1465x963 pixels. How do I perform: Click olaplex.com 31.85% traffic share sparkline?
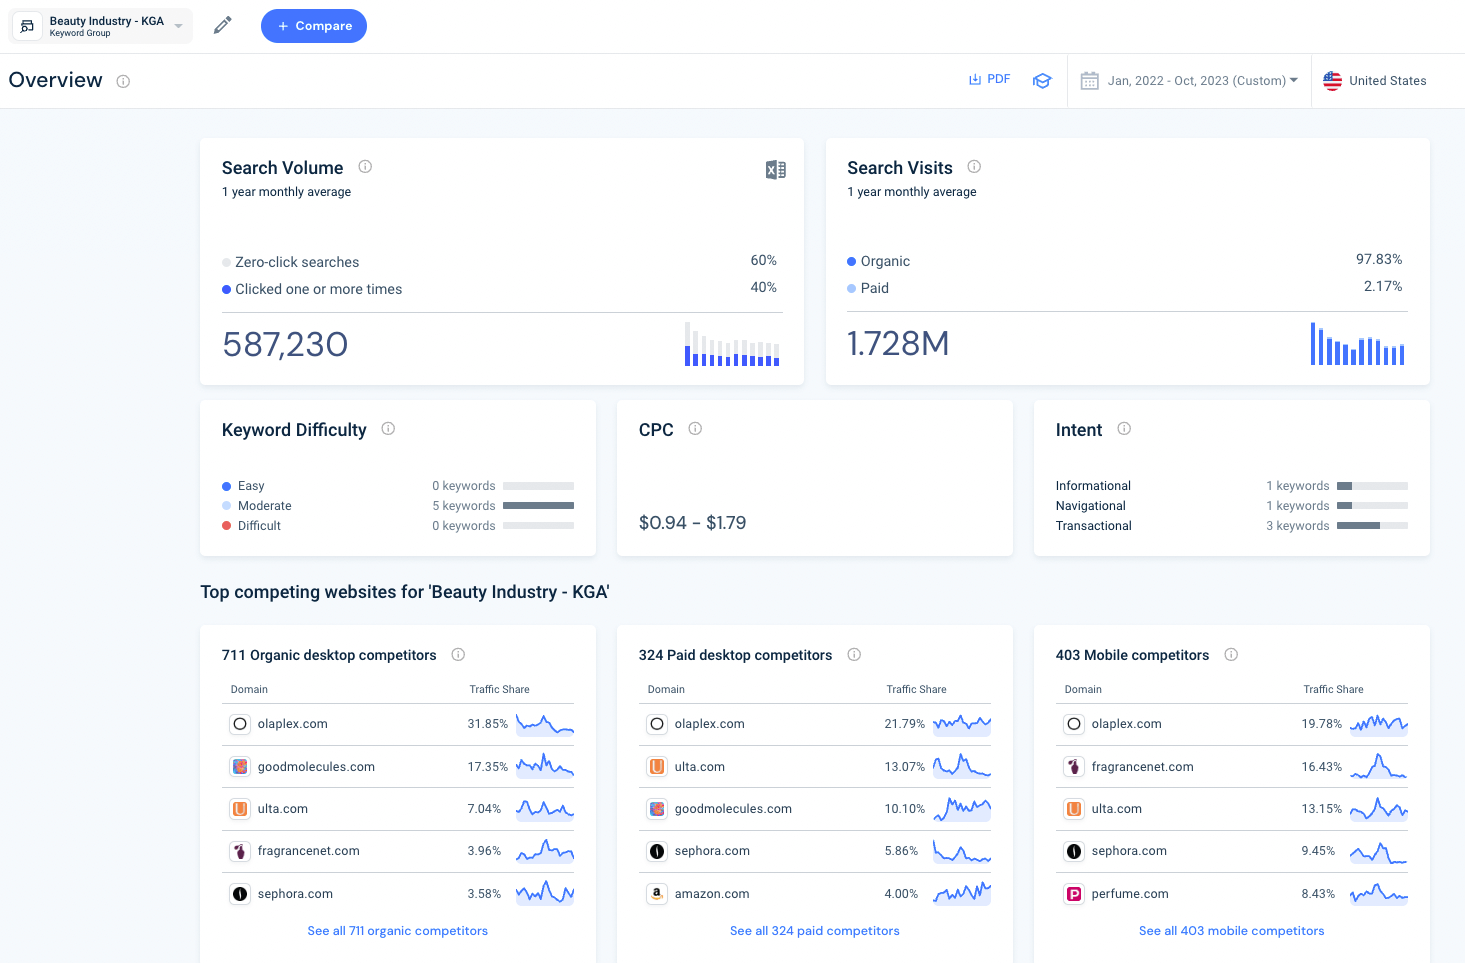point(545,724)
